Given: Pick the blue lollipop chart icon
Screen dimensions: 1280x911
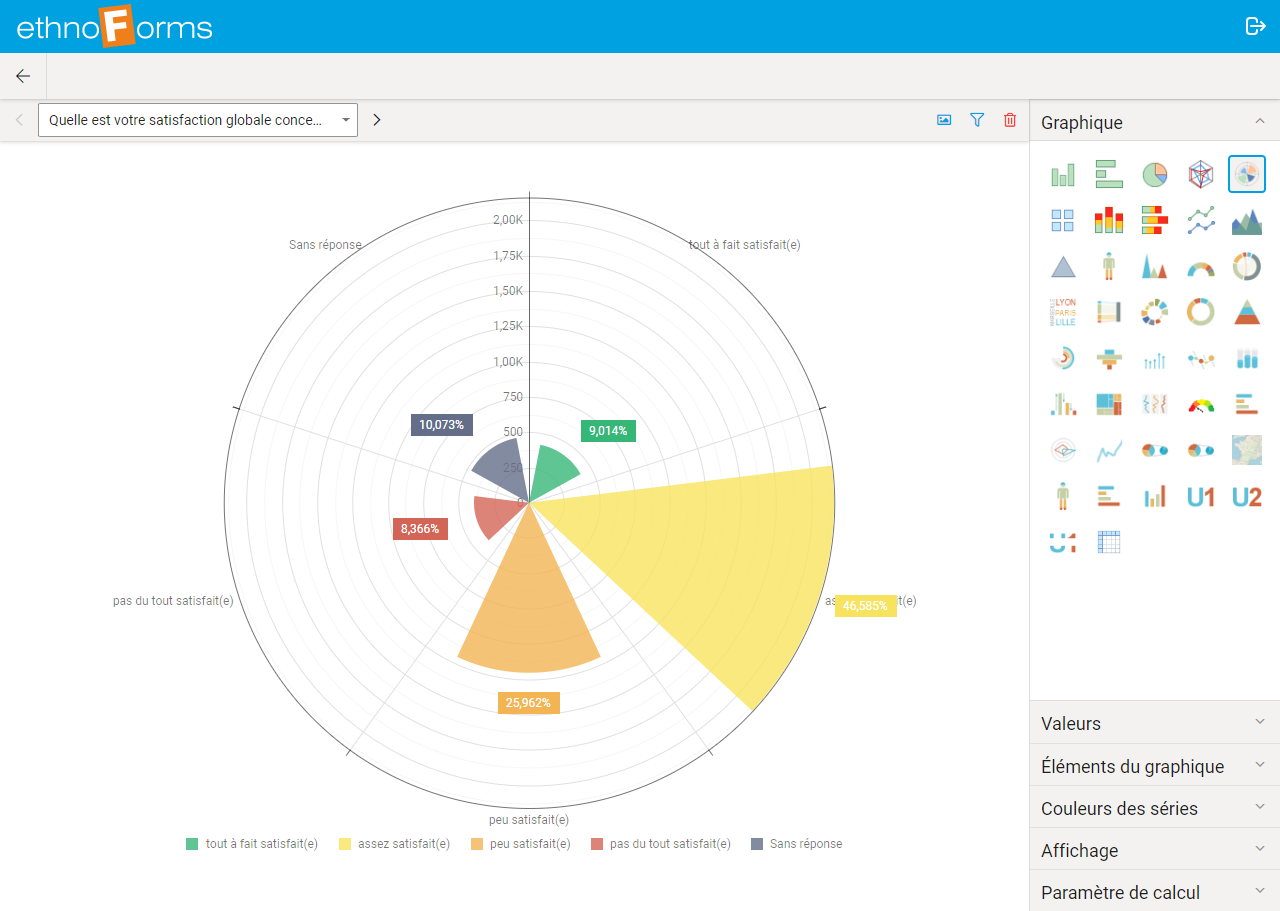Looking at the screenshot, I should click(x=1155, y=359).
